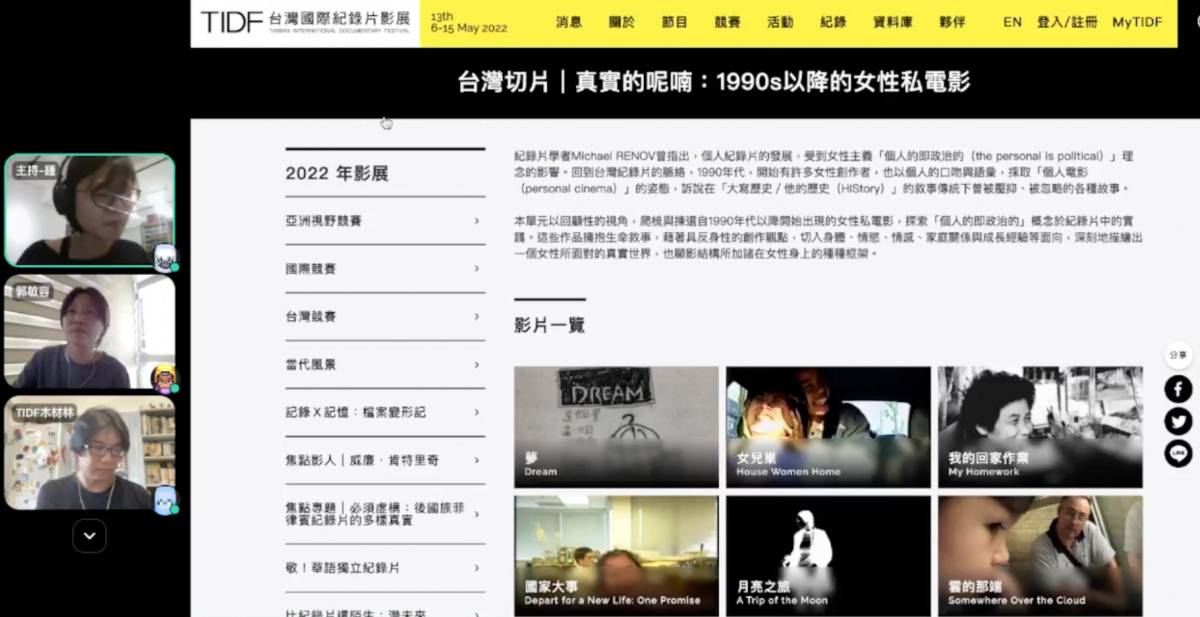Open 活動 menu in top navigation
This screenshot has width=1200, height=617.
click(780, 22)
